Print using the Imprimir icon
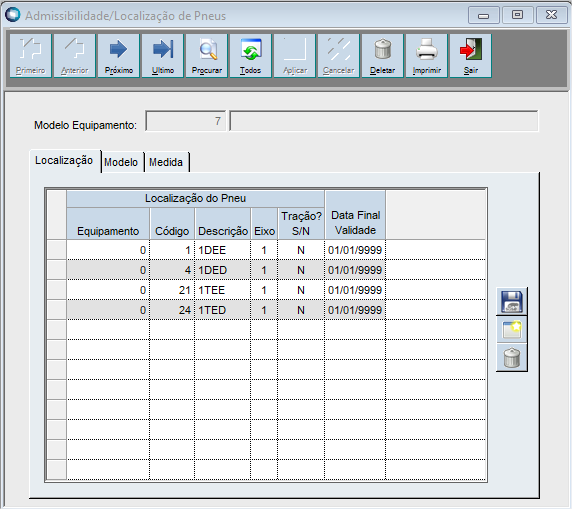Image resolution: width=572 pixels, height=509 pixels. tap(426, 55)
